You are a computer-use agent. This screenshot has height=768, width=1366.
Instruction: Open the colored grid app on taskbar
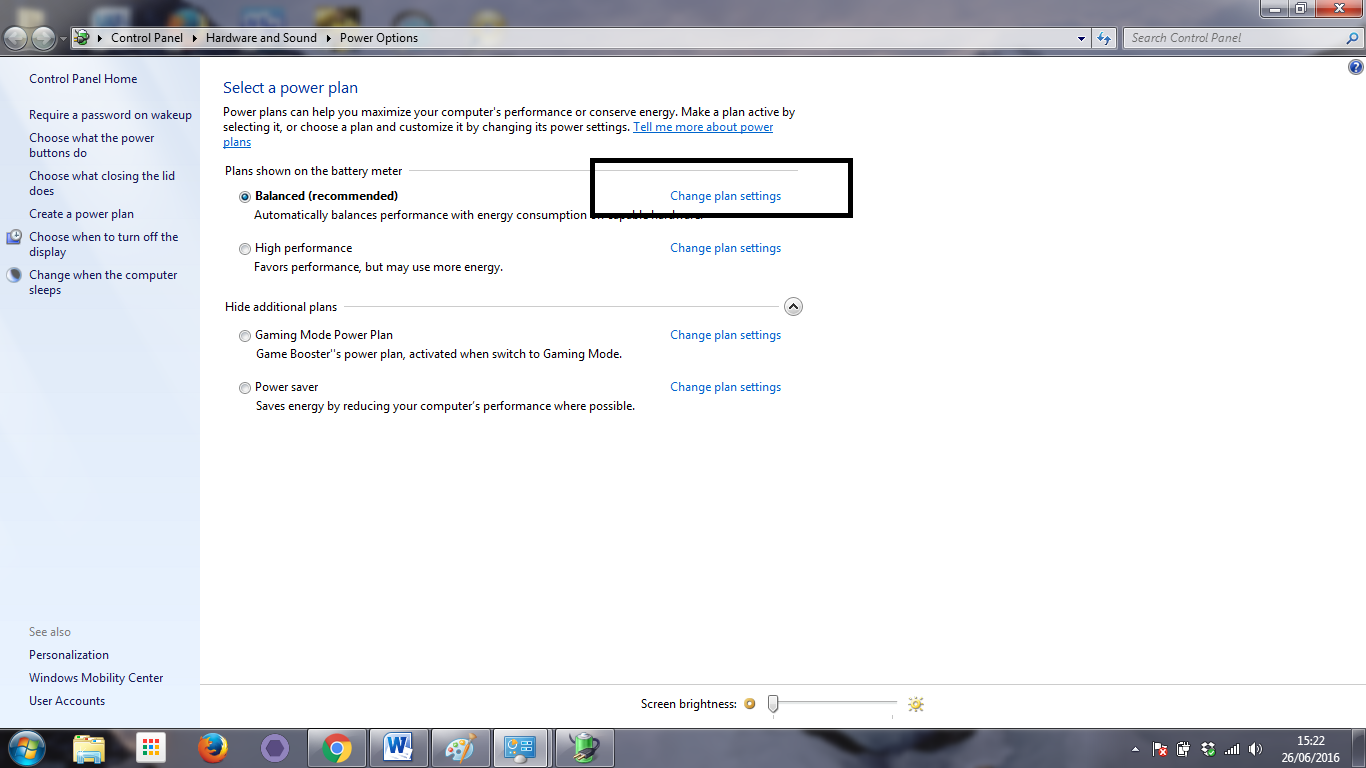(x=151, y=748)
